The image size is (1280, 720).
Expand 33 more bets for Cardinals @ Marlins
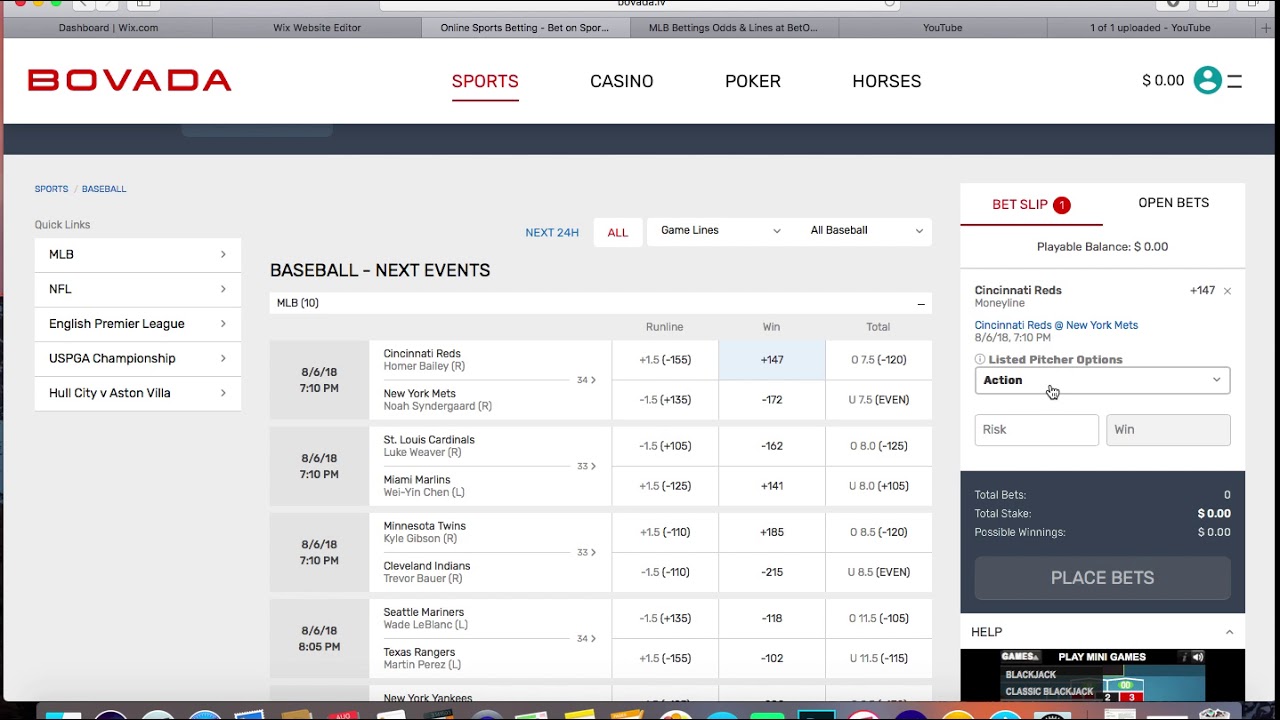[586, 466]
